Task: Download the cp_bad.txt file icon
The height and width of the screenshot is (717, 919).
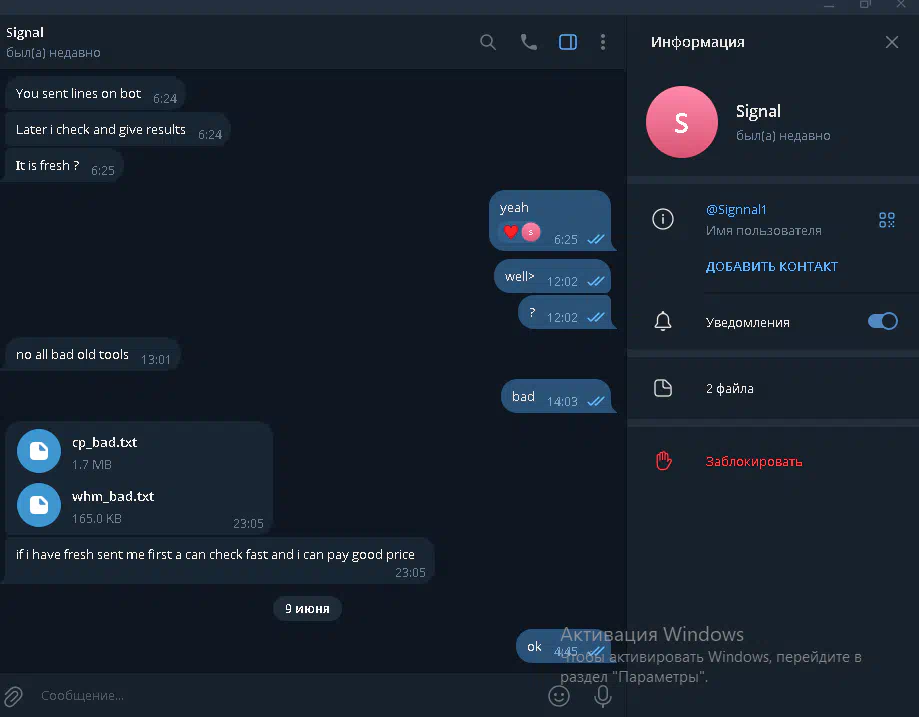Action: coord(39,451)
